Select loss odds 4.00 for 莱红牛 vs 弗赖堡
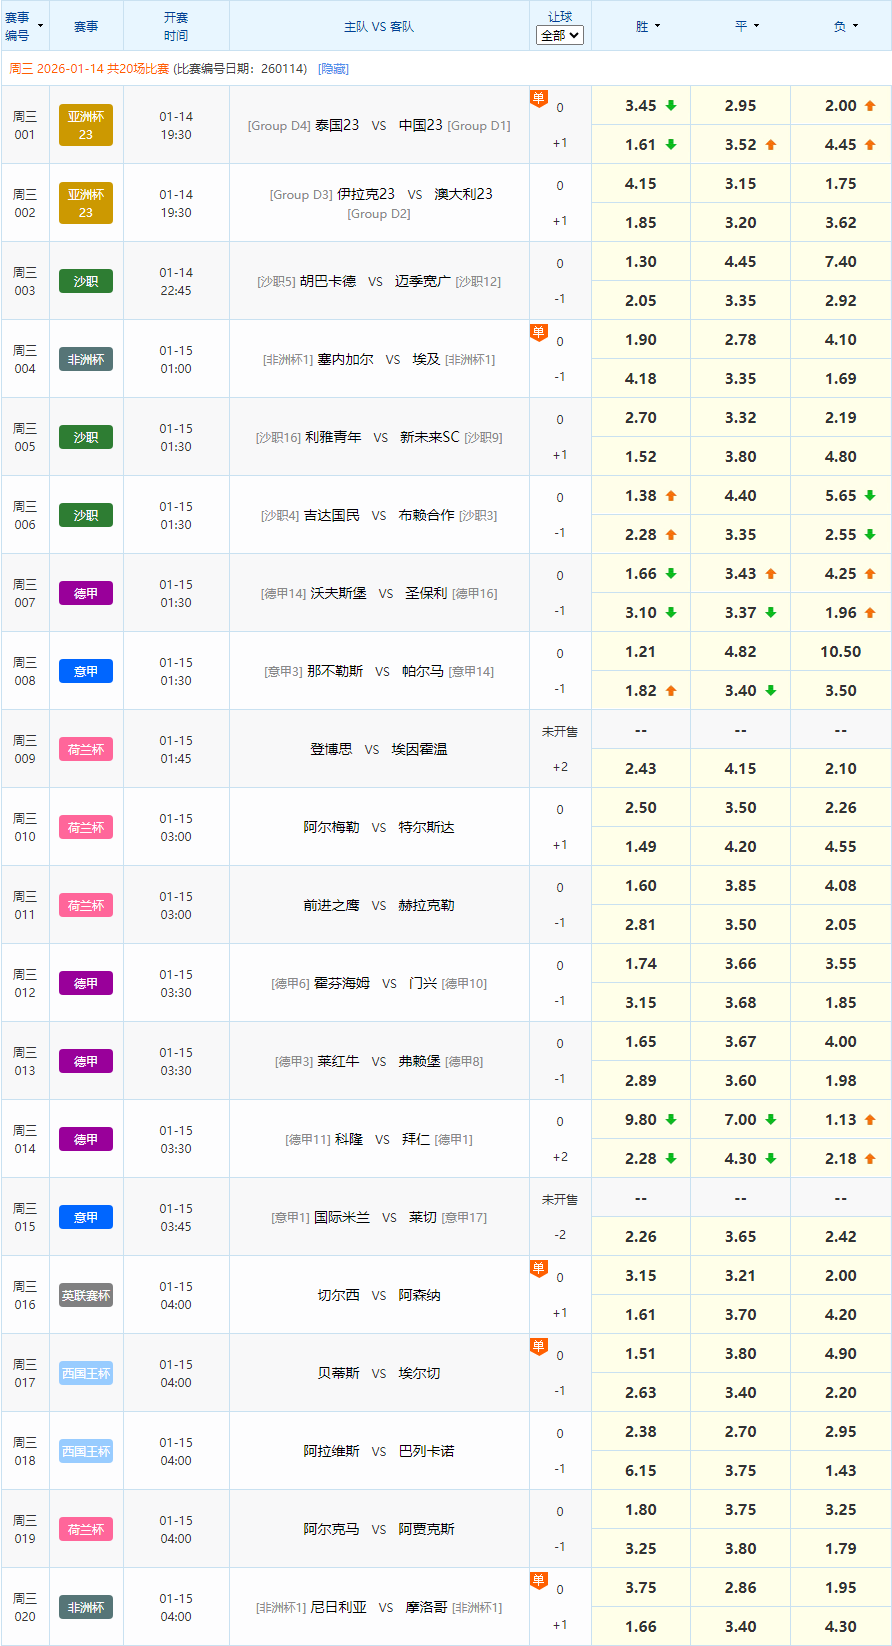892x1646 pixels. pyautogui.click(x=841, y=1041)
